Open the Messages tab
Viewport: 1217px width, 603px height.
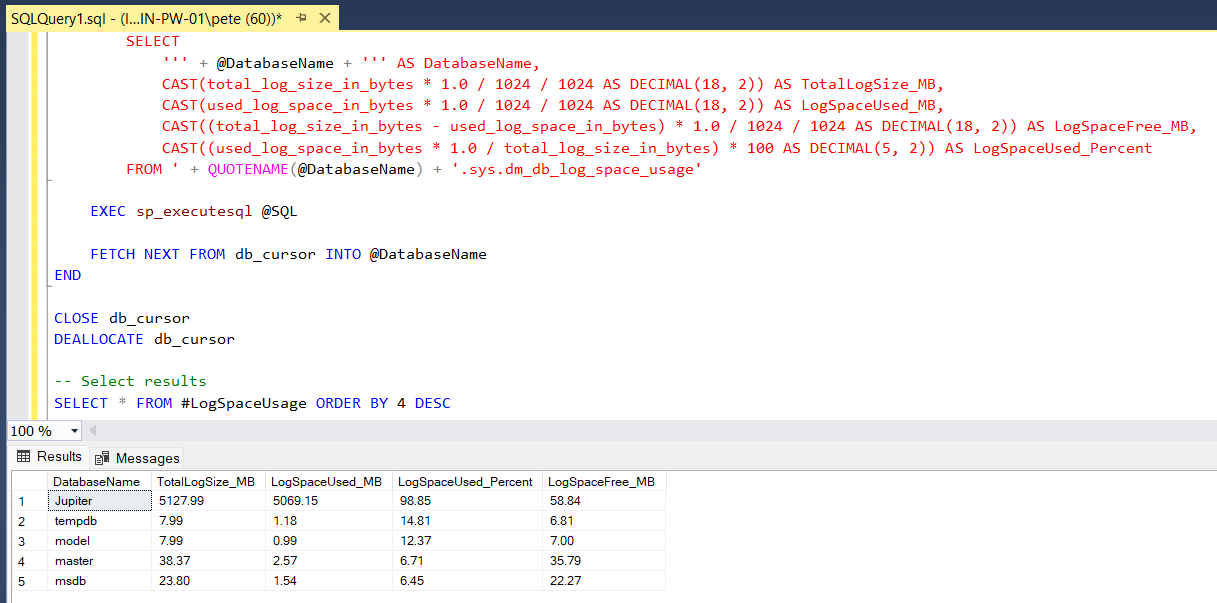pos(137,458)
